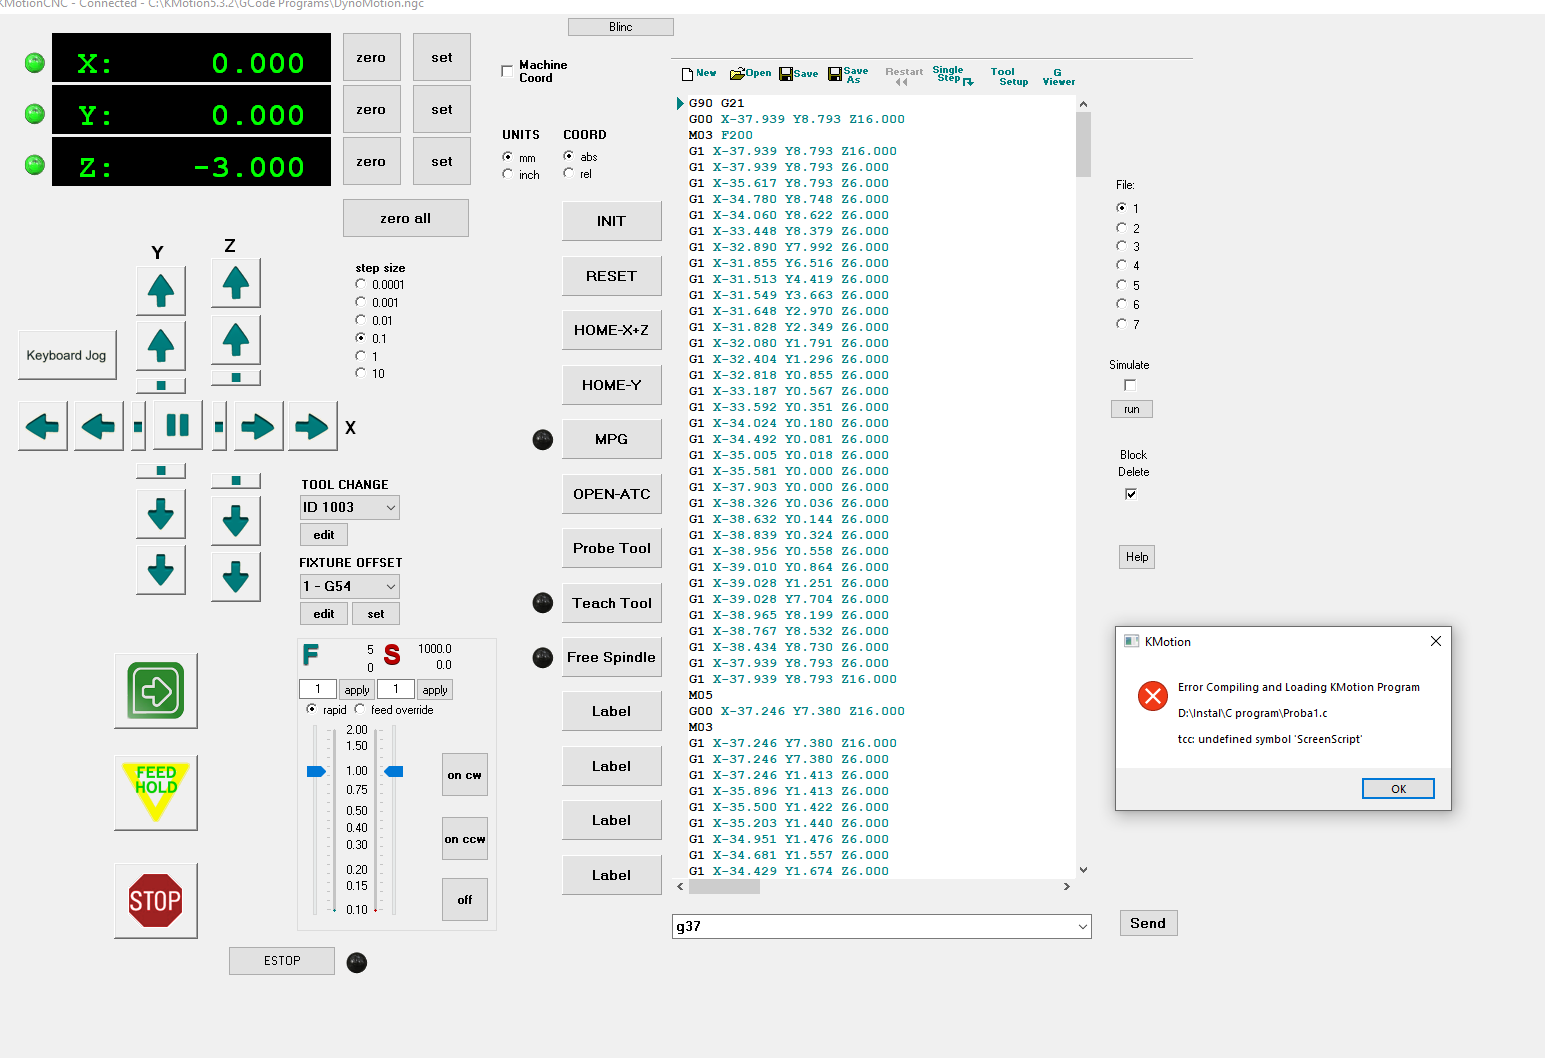This screenshot has width=1545, height=1058.
Task: Expand the Fixture Offset G54 dropdown
Action: 390,587
